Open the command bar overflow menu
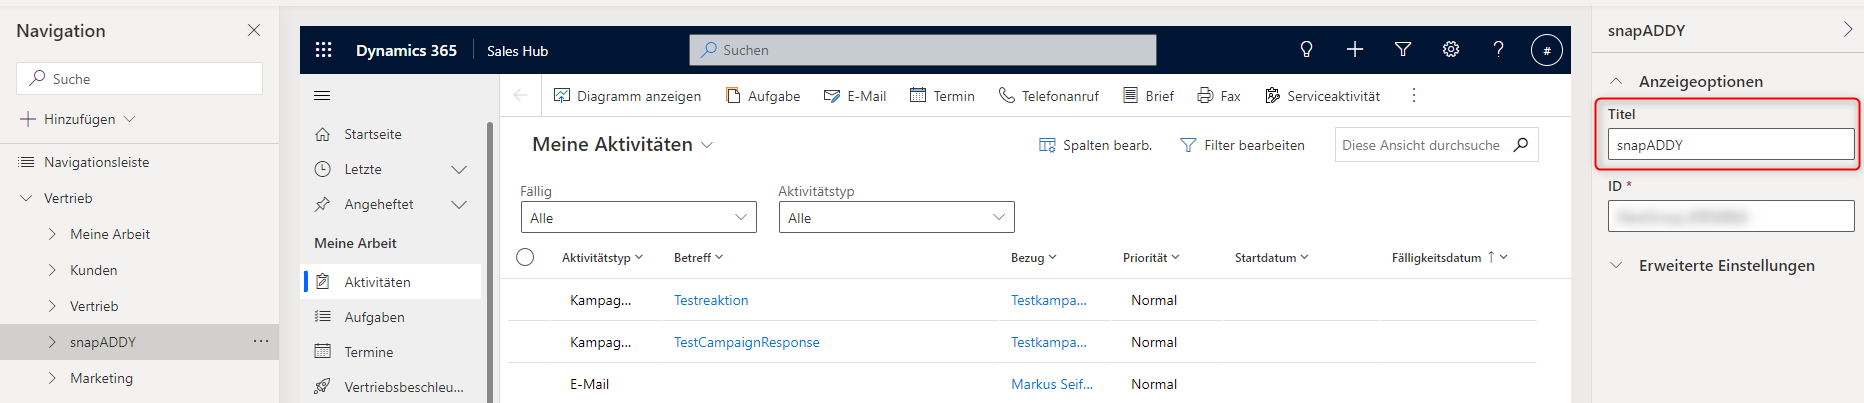 (1414, 96)
